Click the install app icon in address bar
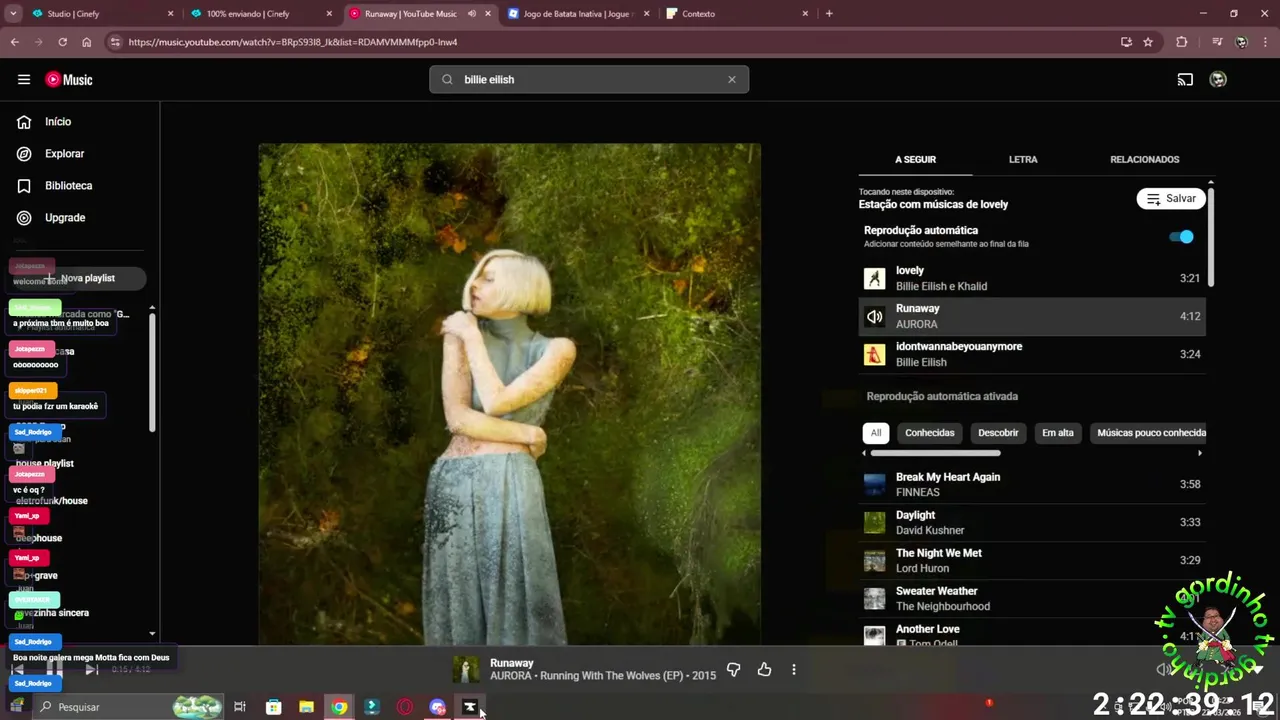 click(1126, 42)
